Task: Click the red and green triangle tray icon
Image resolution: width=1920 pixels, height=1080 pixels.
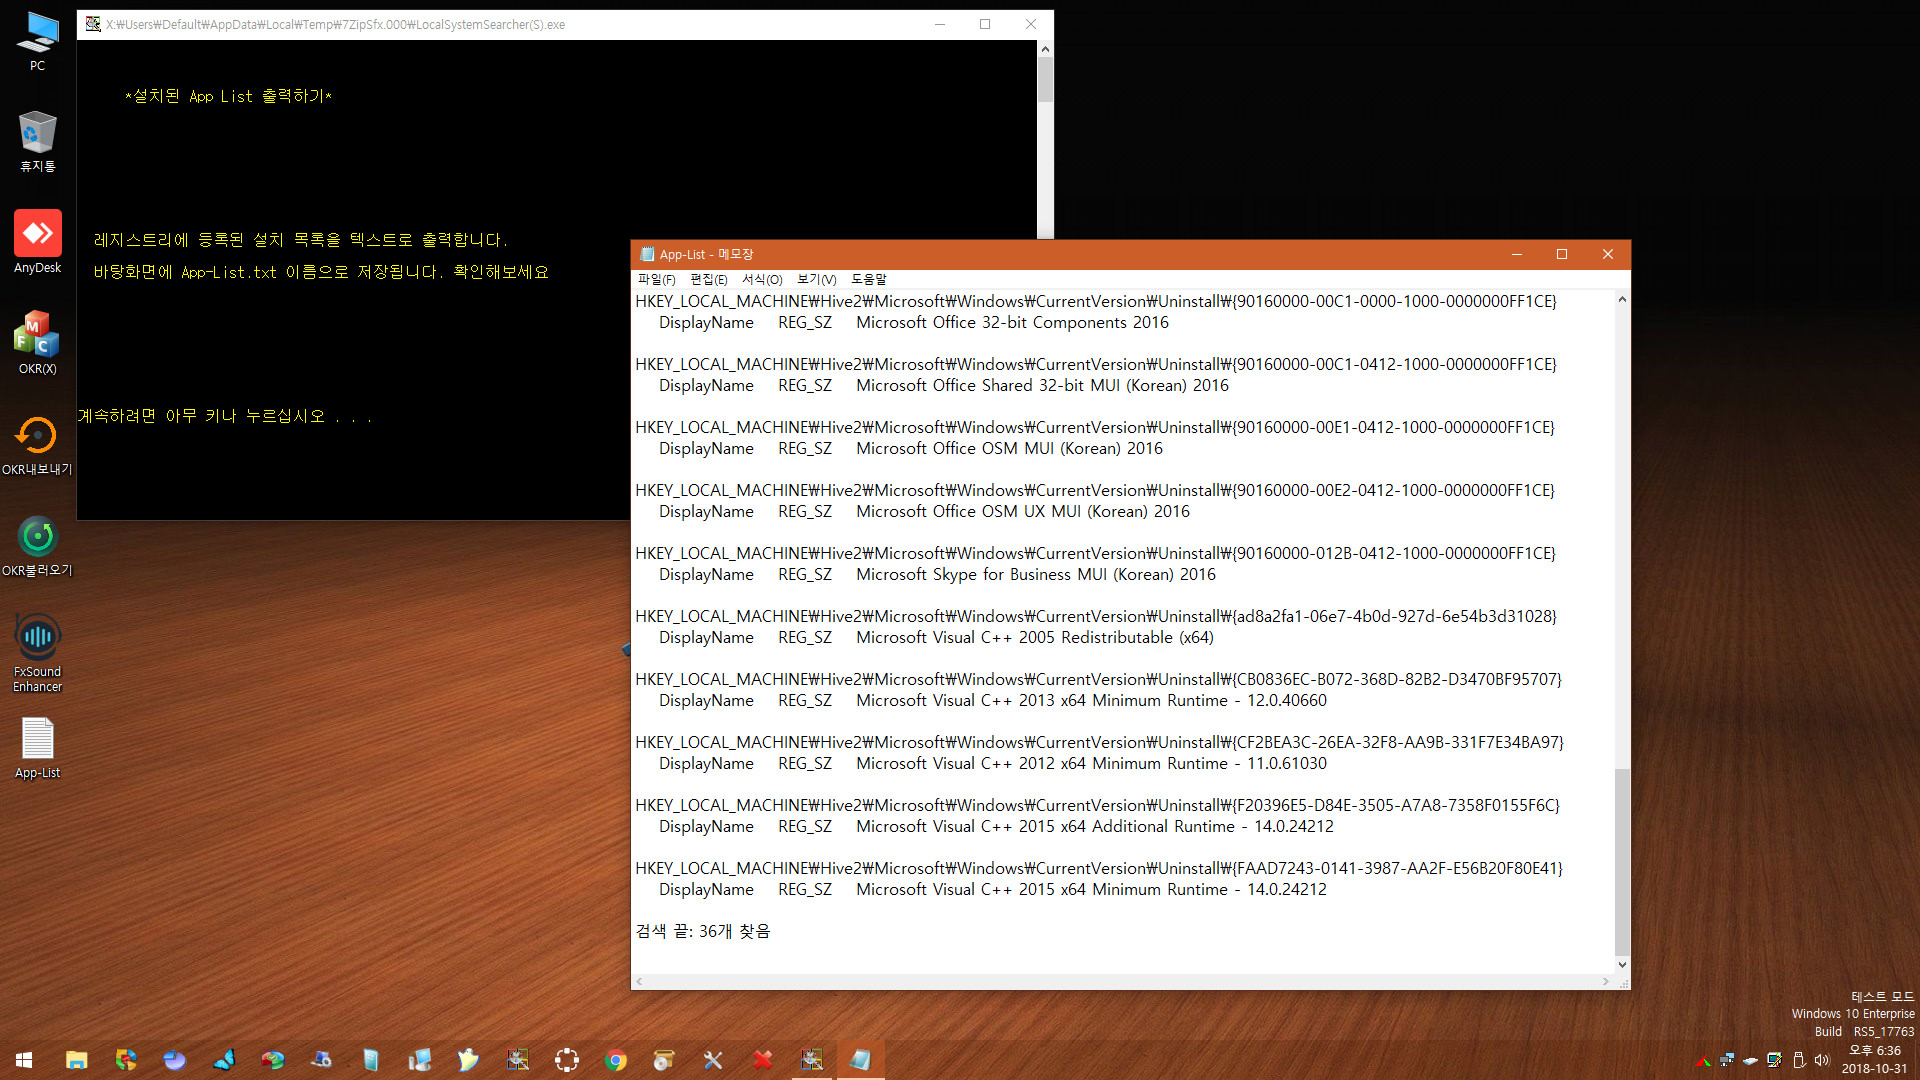Action: (1703, 1060)
